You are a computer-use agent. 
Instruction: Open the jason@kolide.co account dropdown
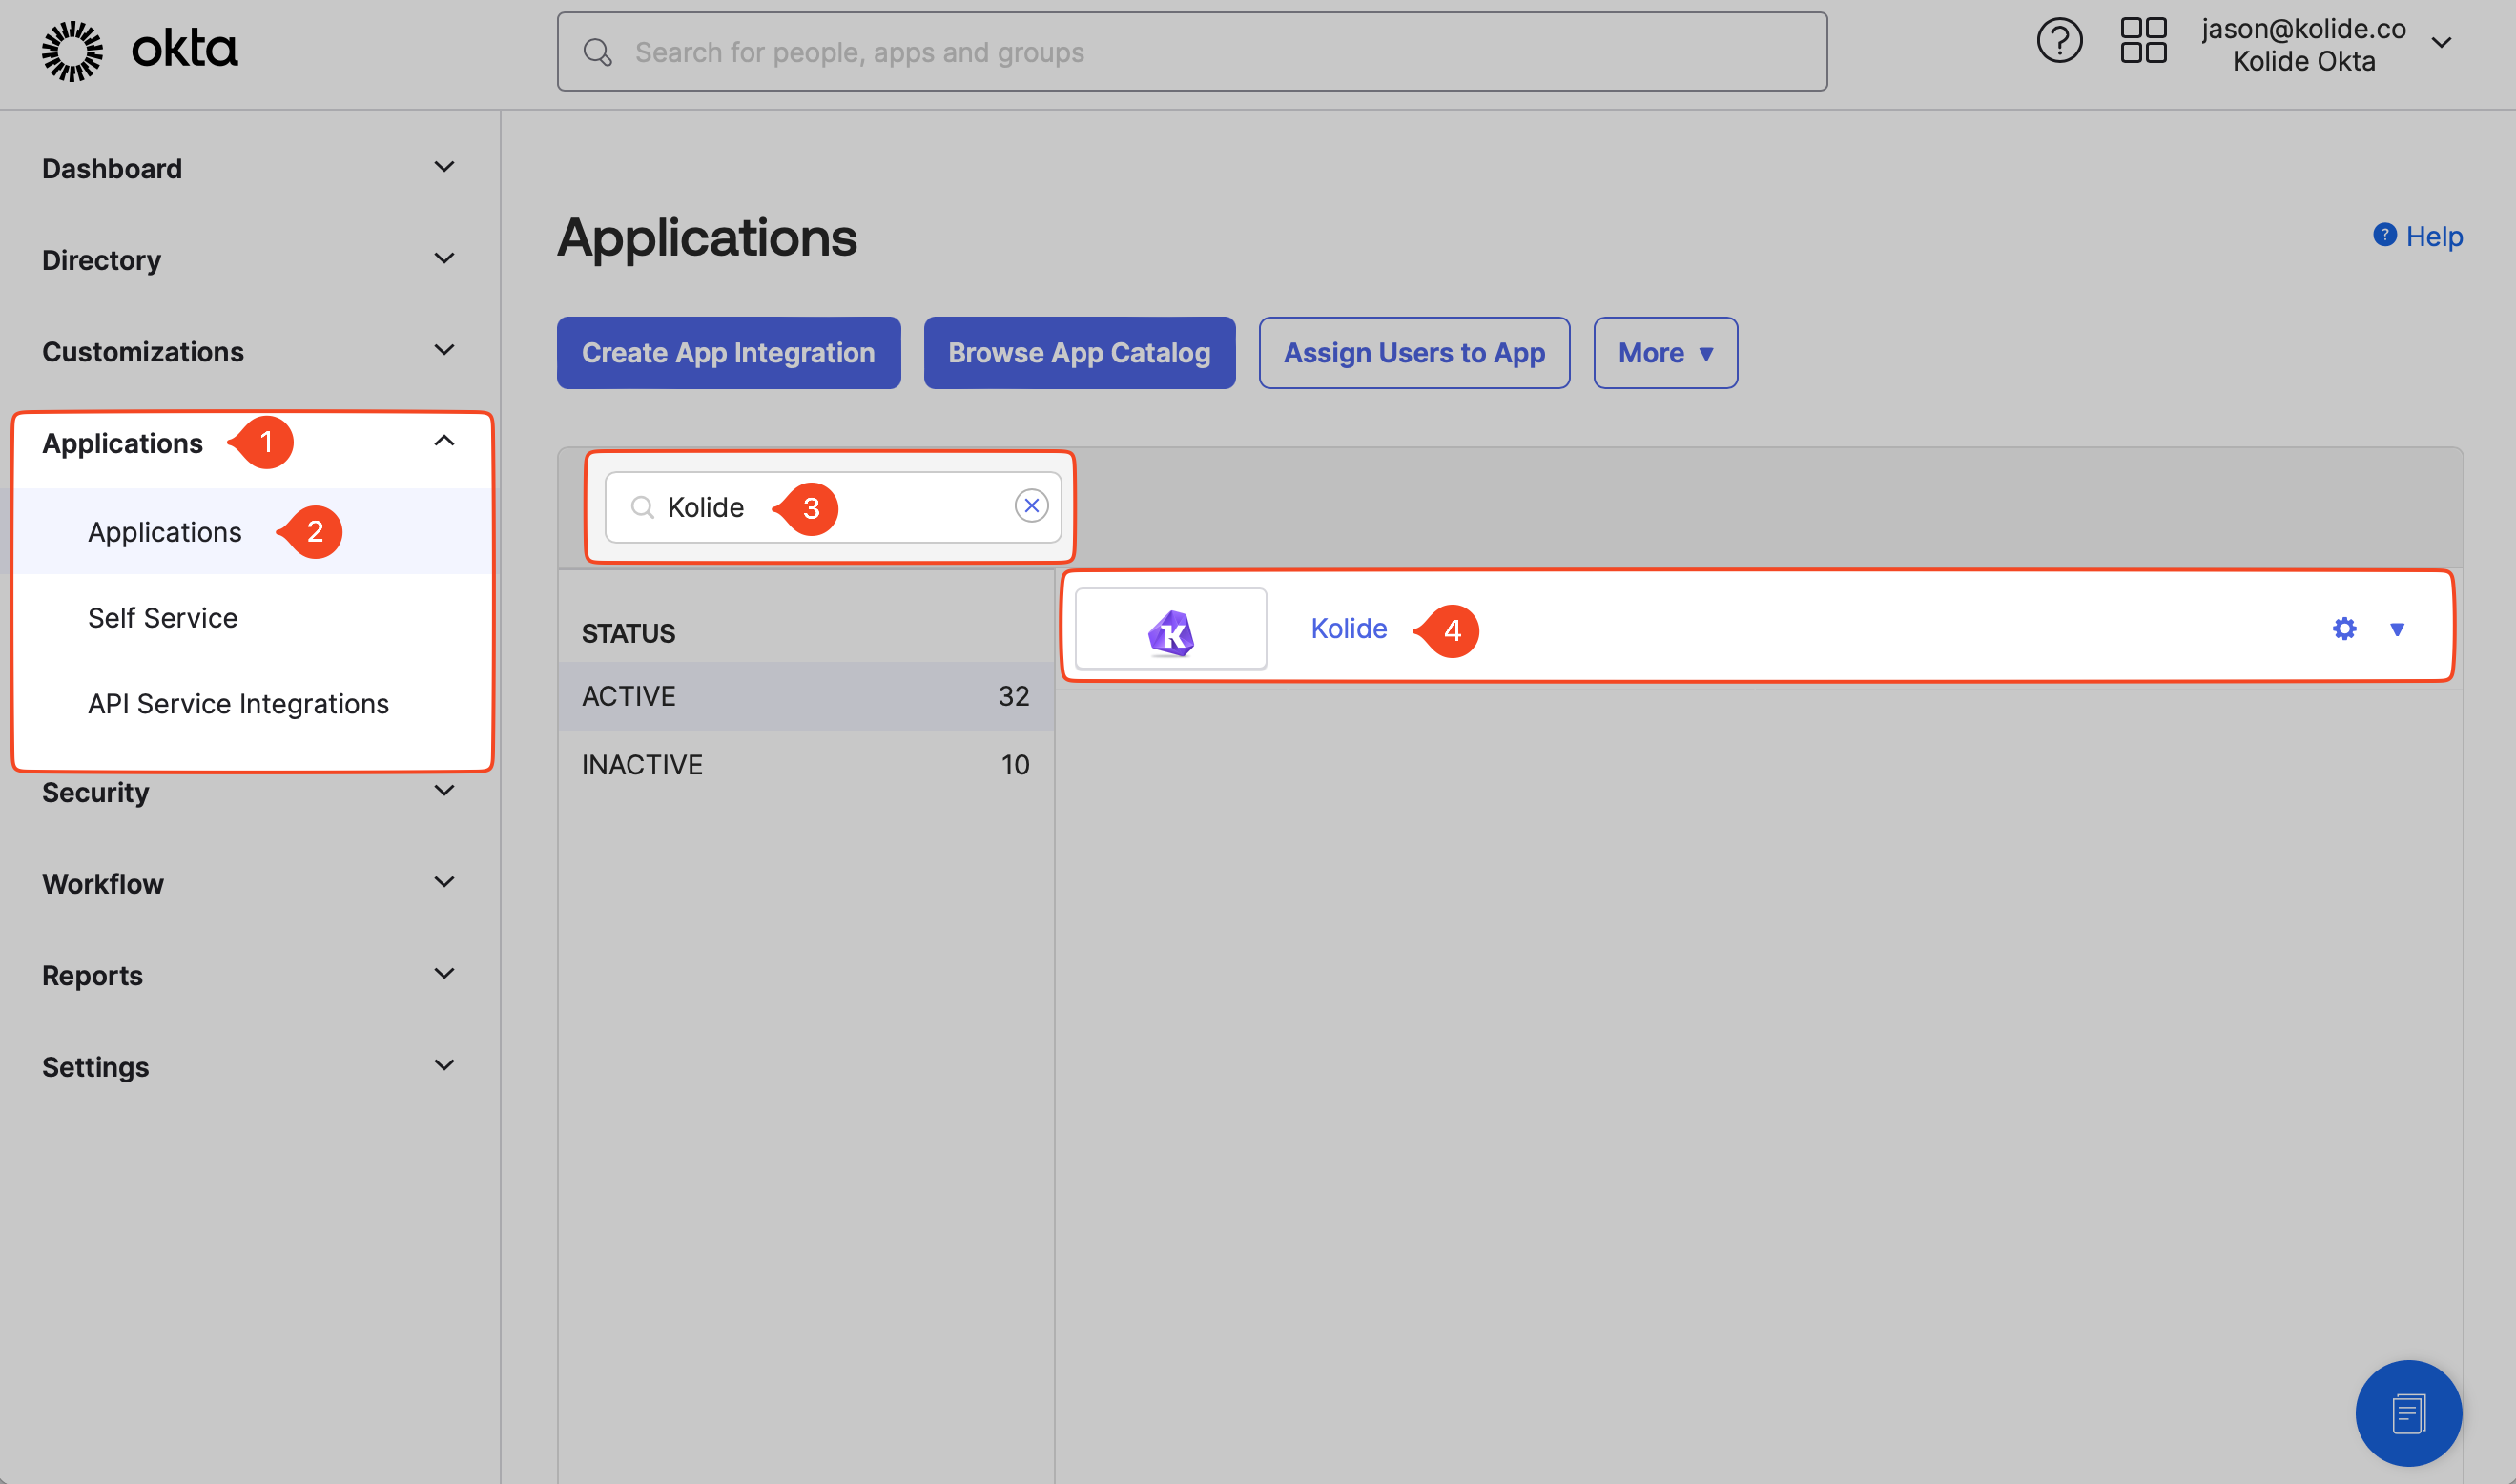[x=2326, y=44]
